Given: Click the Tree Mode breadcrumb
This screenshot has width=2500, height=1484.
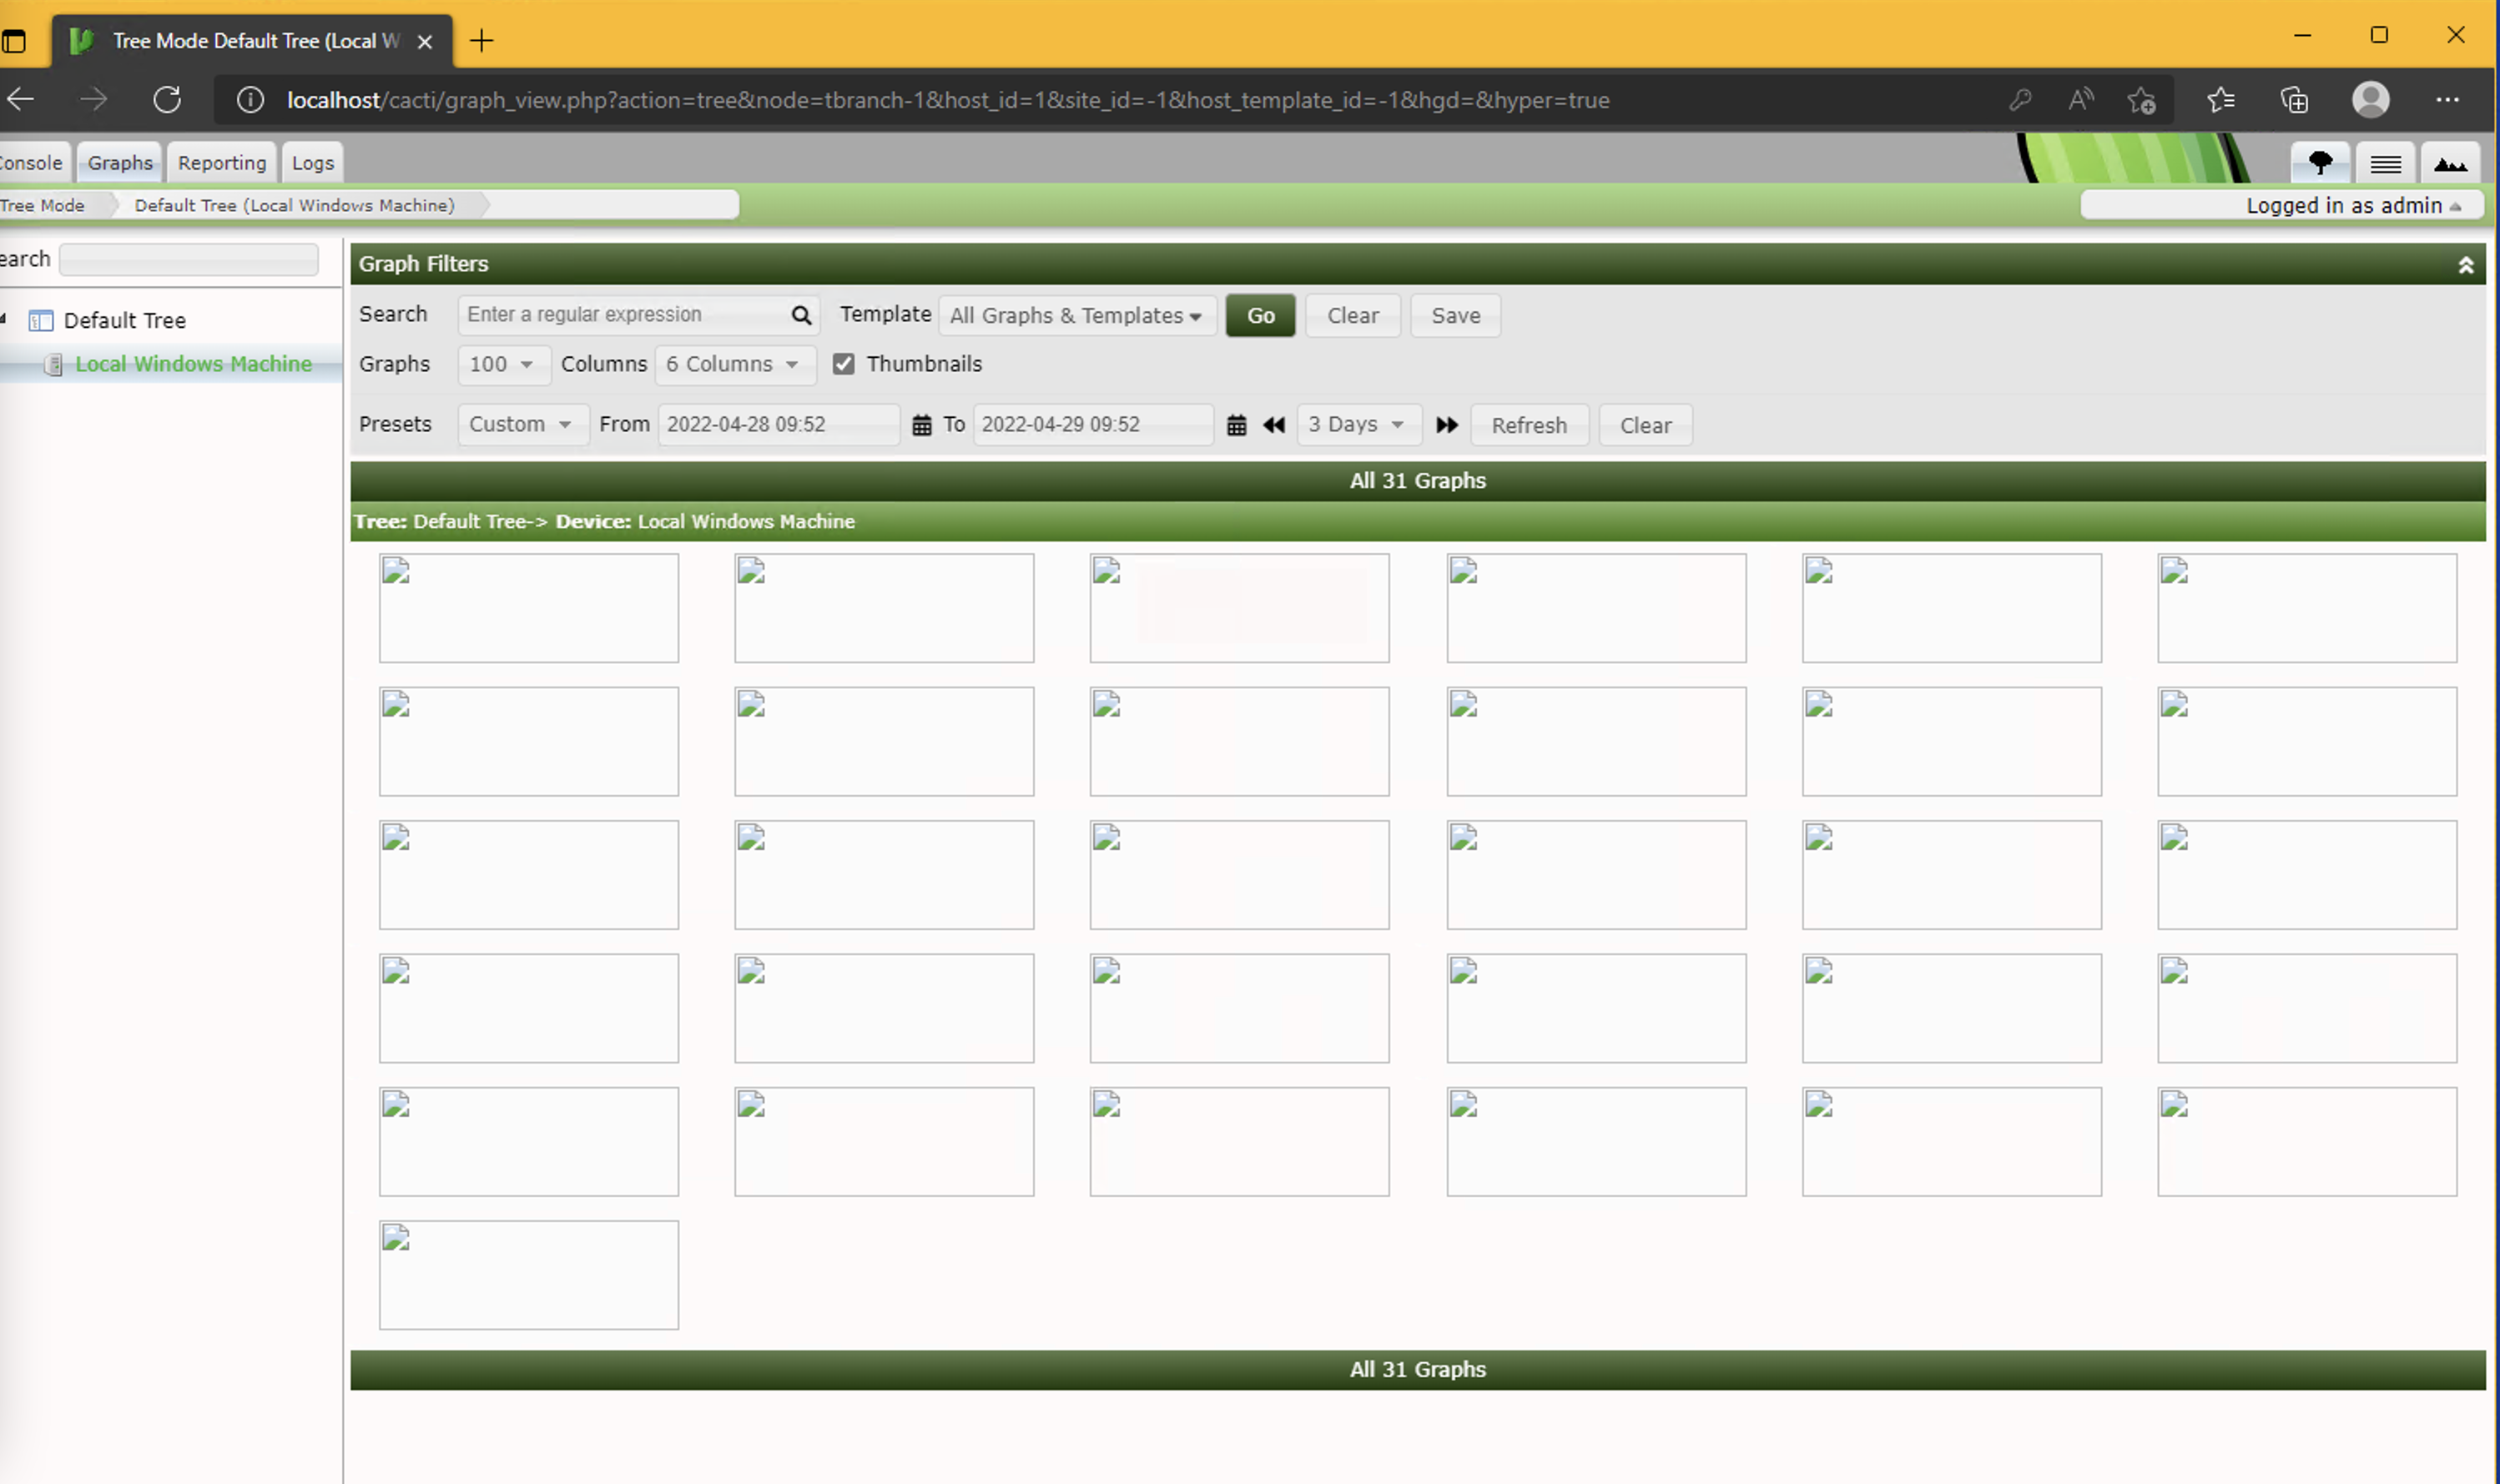Looking at the screenshot, I should (x=42, y=206).
